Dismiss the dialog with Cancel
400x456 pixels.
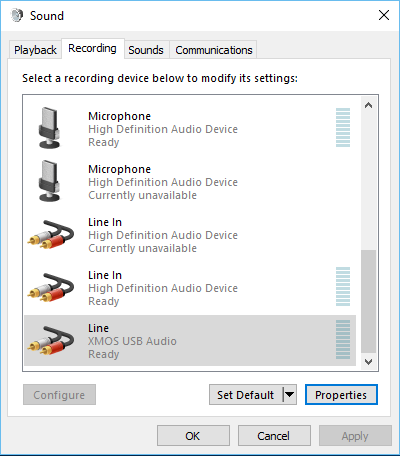click(274, 435)
